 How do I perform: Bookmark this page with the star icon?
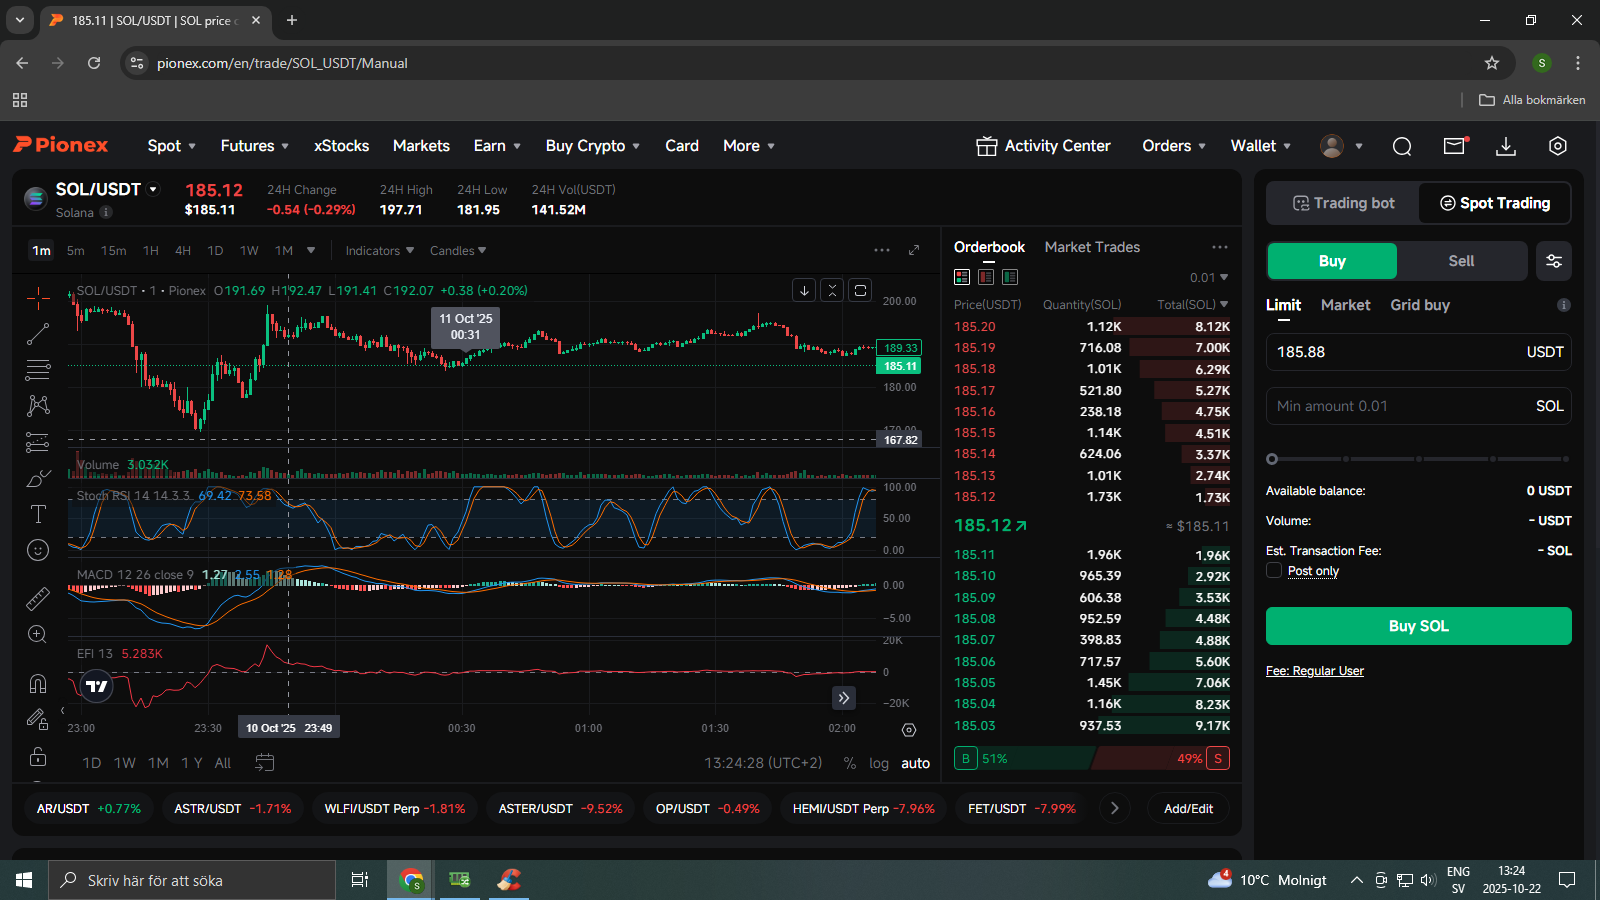[1492, 63]
